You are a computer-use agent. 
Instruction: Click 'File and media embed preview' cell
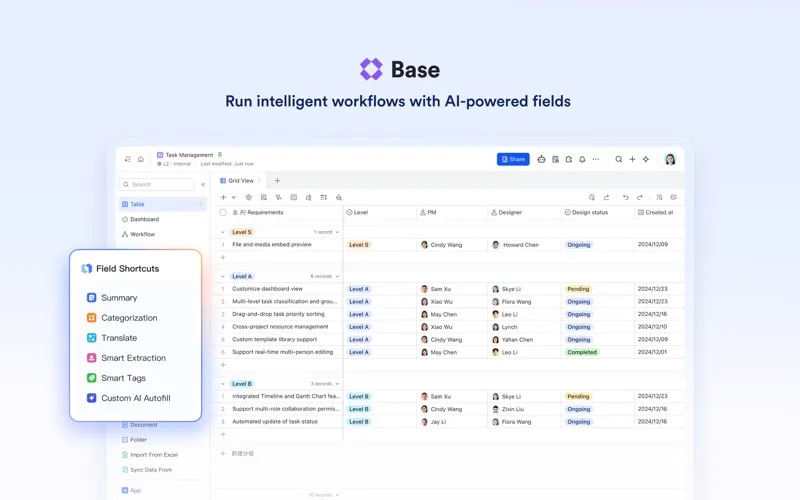(272, 244)
